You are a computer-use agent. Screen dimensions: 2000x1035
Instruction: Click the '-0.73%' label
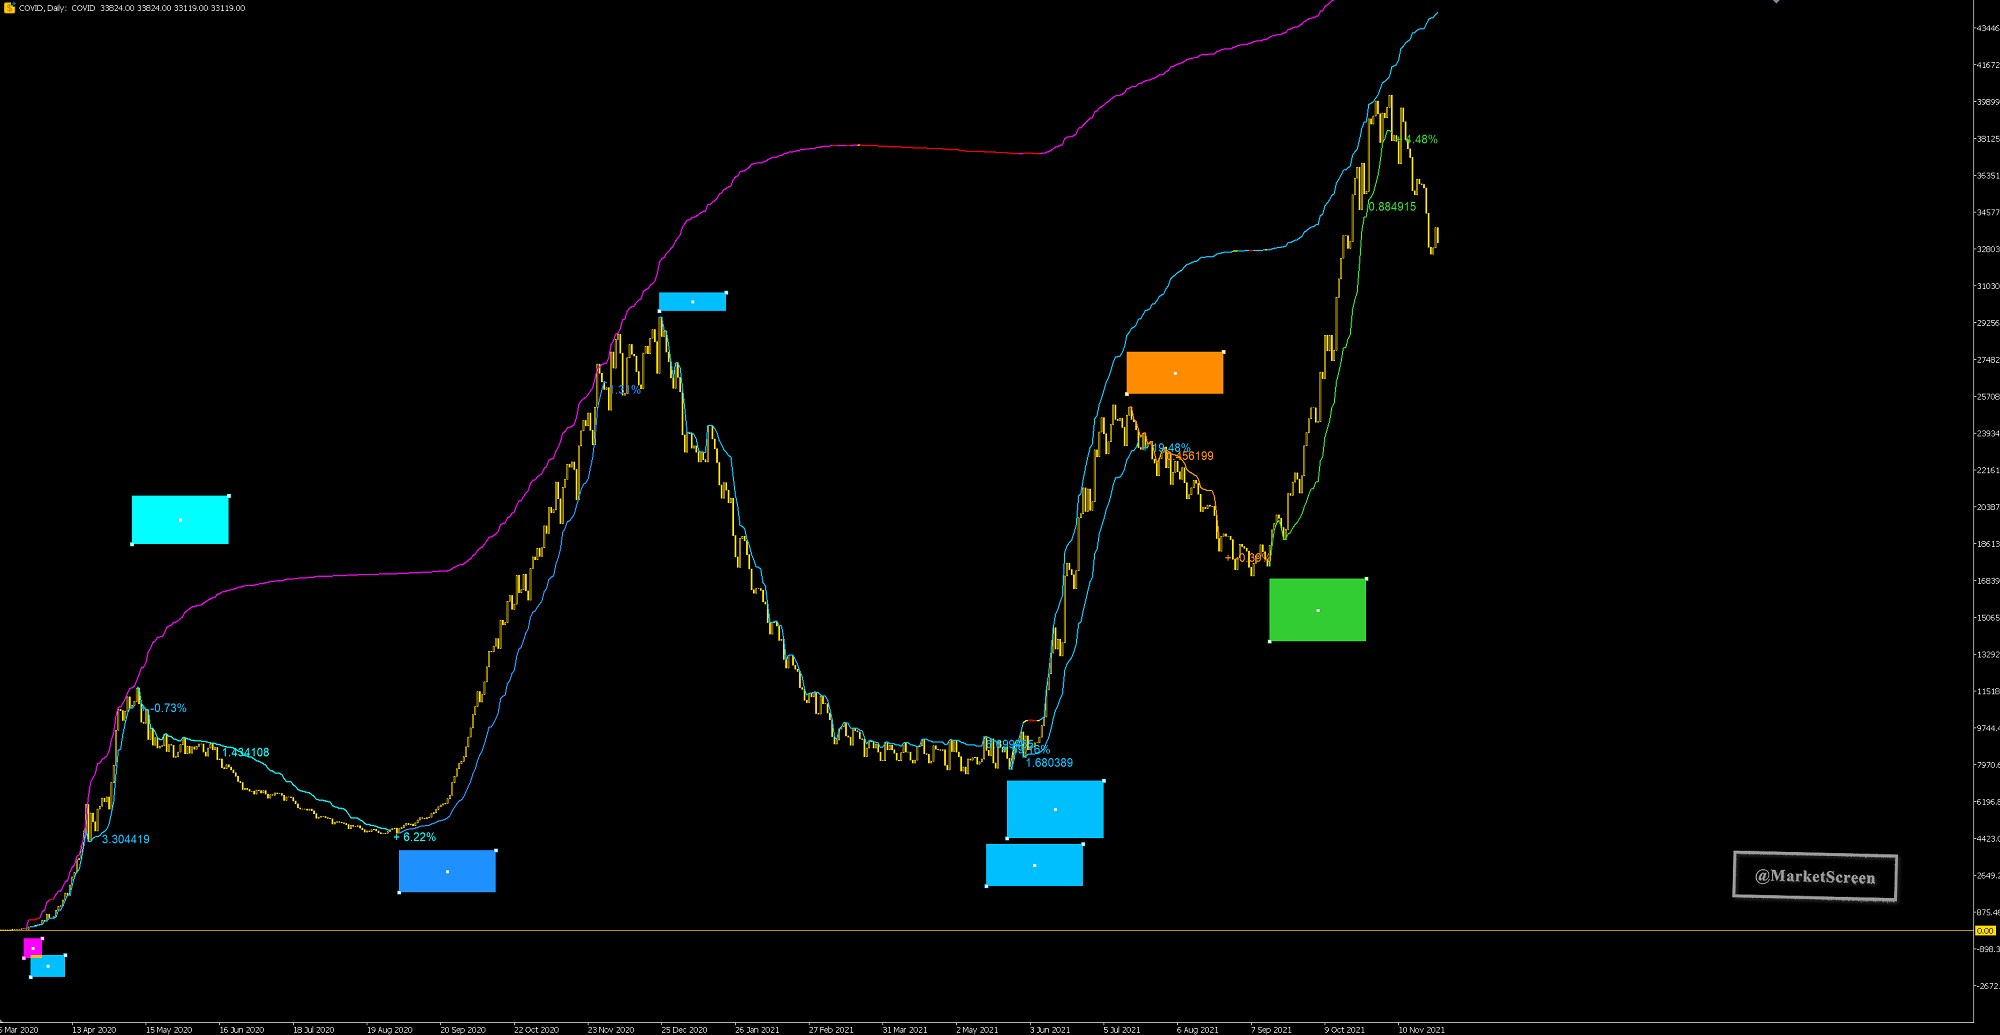click(169, 708)
